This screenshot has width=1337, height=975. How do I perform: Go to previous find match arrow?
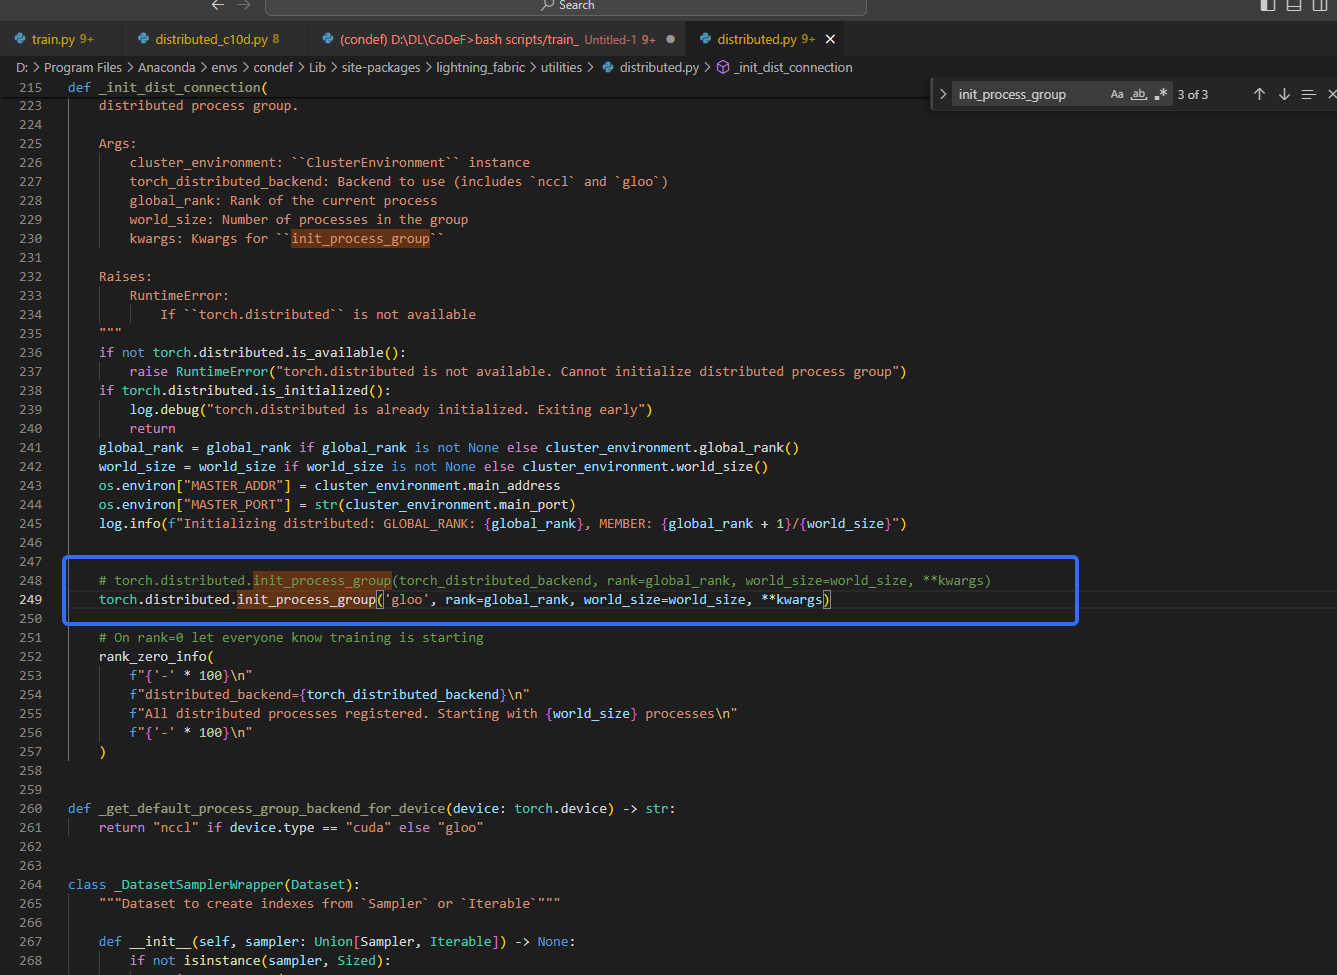click(x=1259, y=94)
